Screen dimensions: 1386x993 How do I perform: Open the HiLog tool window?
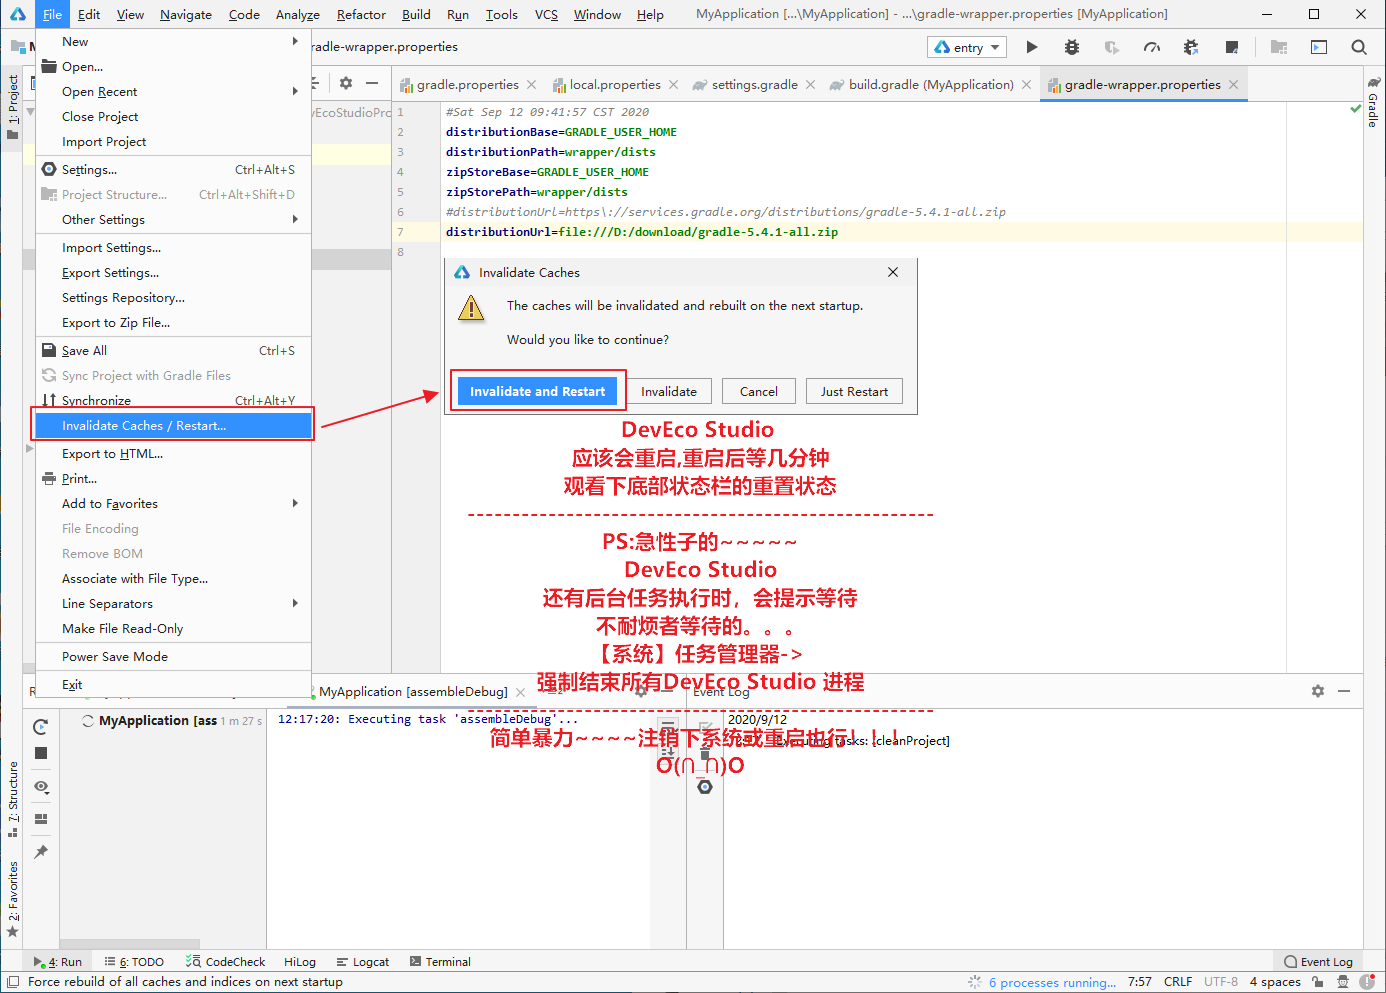(x=300, y=962)
